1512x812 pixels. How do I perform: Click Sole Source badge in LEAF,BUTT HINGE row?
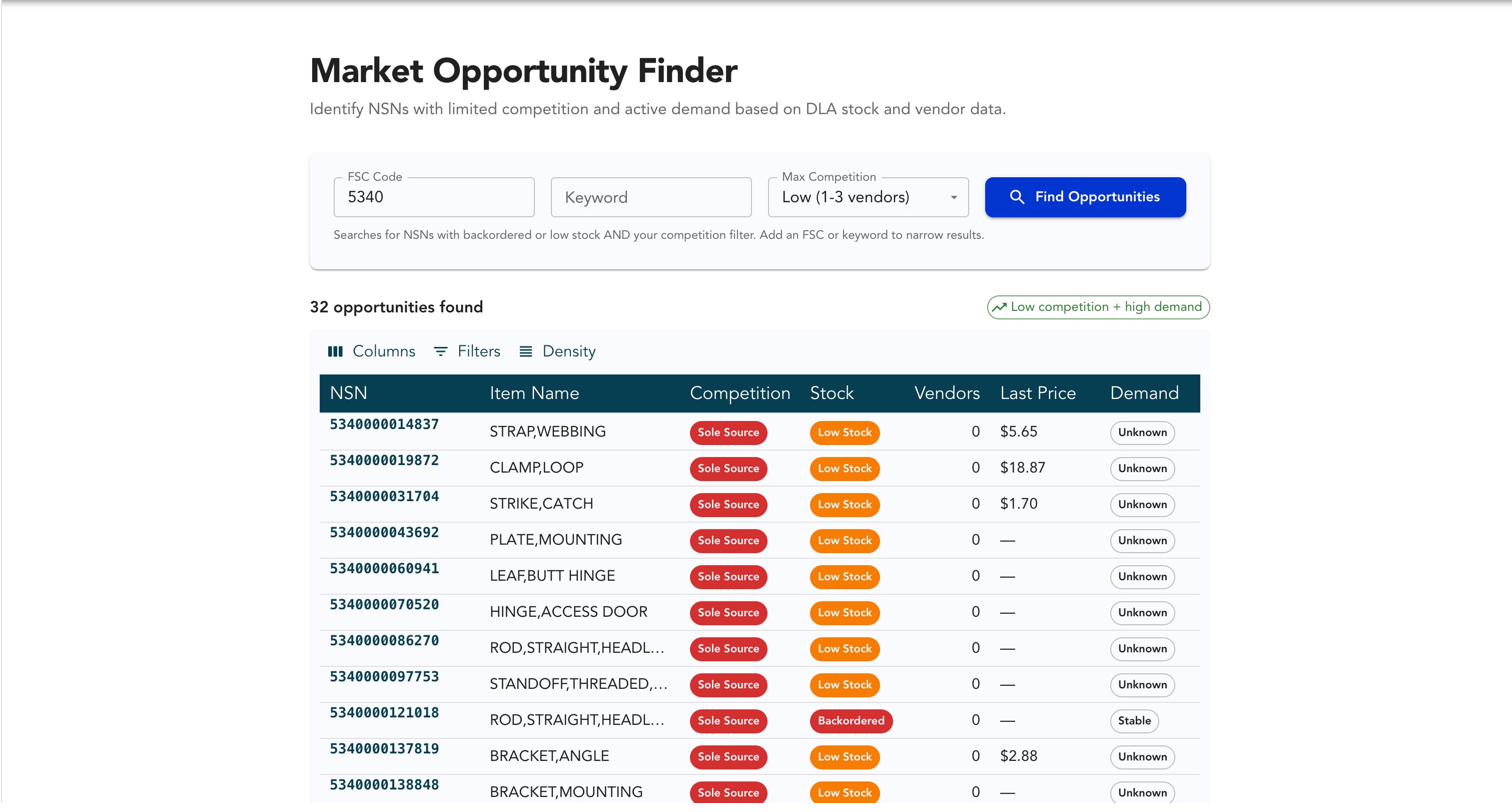[728, 577]
